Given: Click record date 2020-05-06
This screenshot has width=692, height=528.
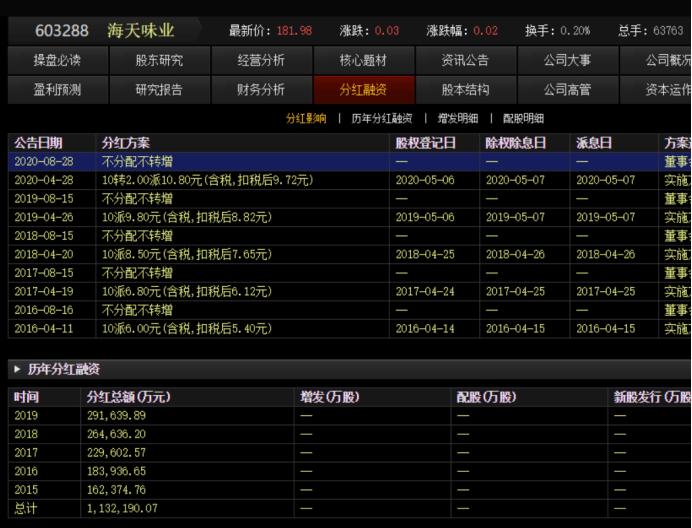Looking at the screenshot, I should (425, 180).
